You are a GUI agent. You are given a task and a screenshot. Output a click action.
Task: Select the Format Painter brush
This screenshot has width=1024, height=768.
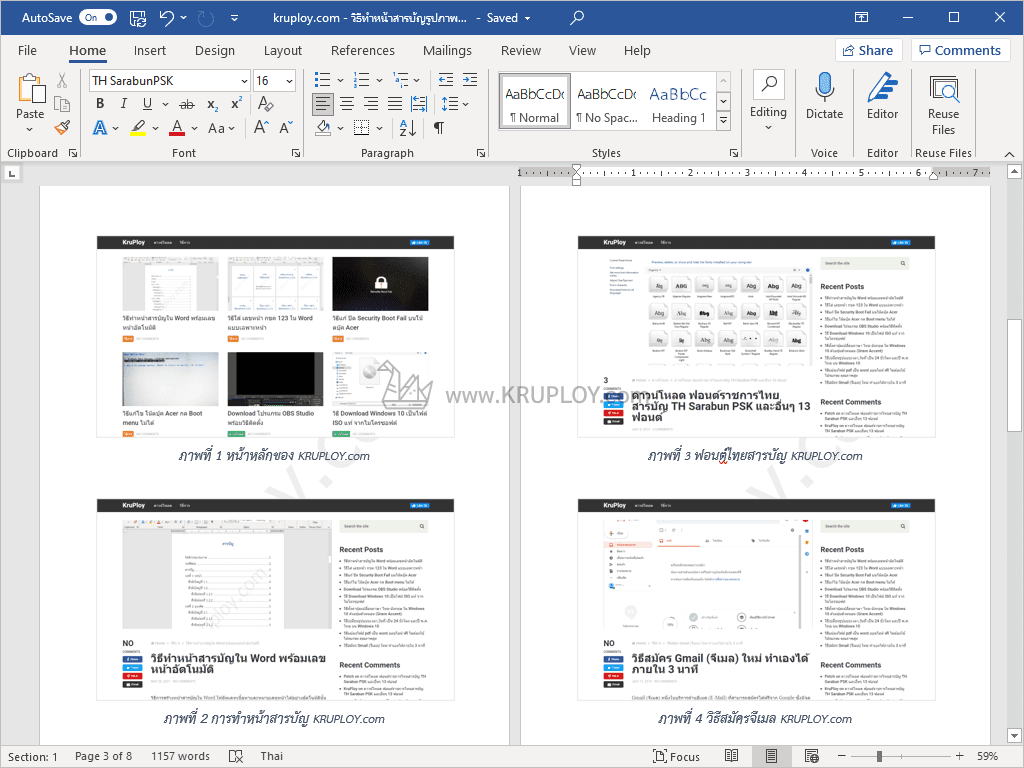coord(62,127)
